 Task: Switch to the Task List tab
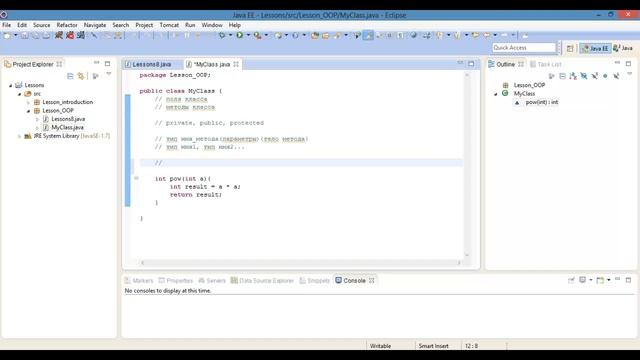tap(545, 64)
